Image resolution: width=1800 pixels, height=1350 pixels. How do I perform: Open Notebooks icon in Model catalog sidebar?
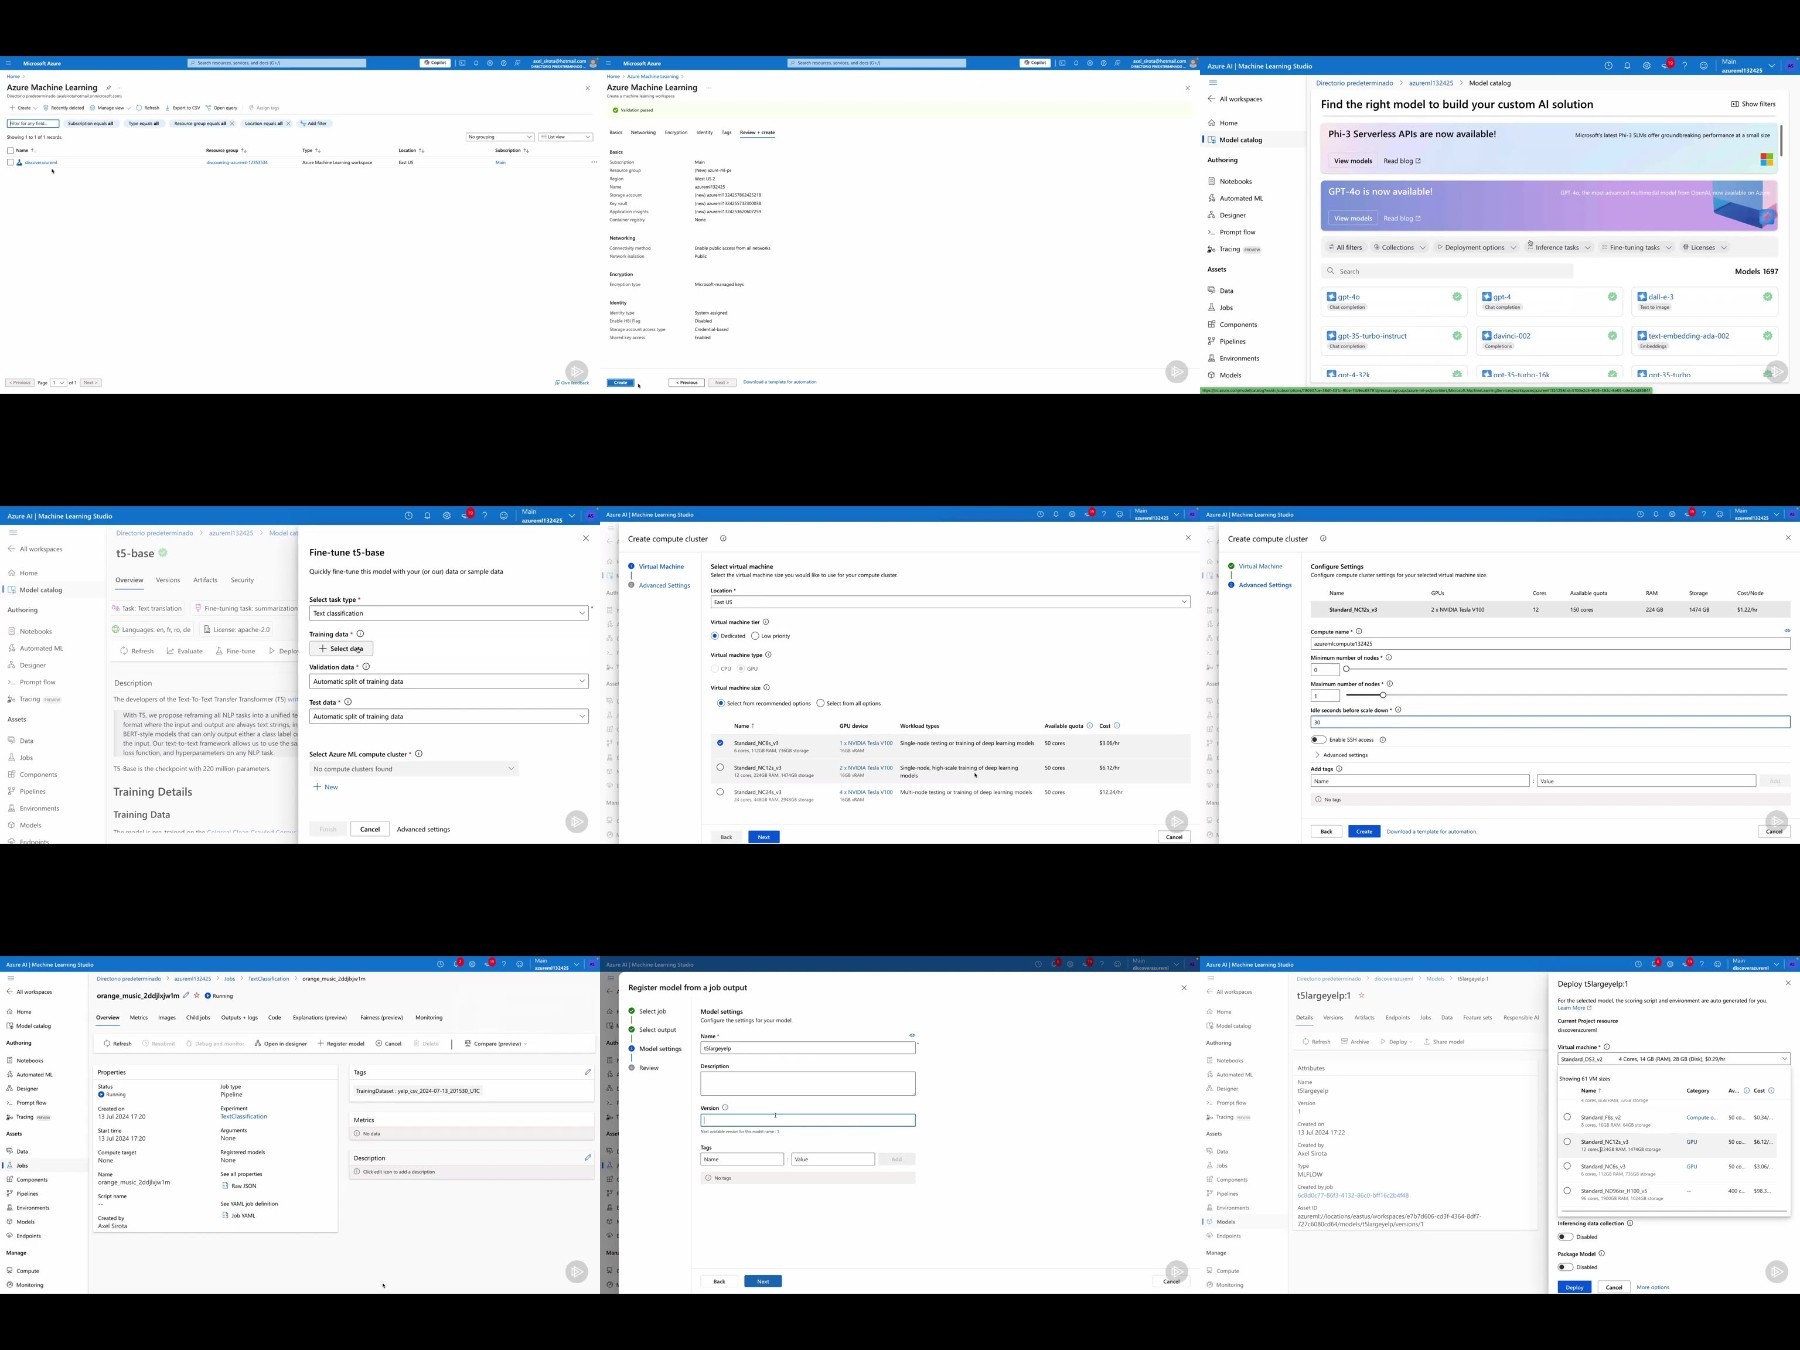click(1212, 181)
